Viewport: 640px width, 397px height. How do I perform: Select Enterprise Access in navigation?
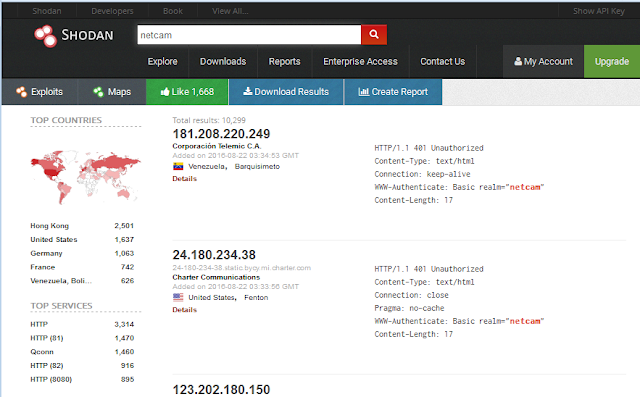click(360, 62)
